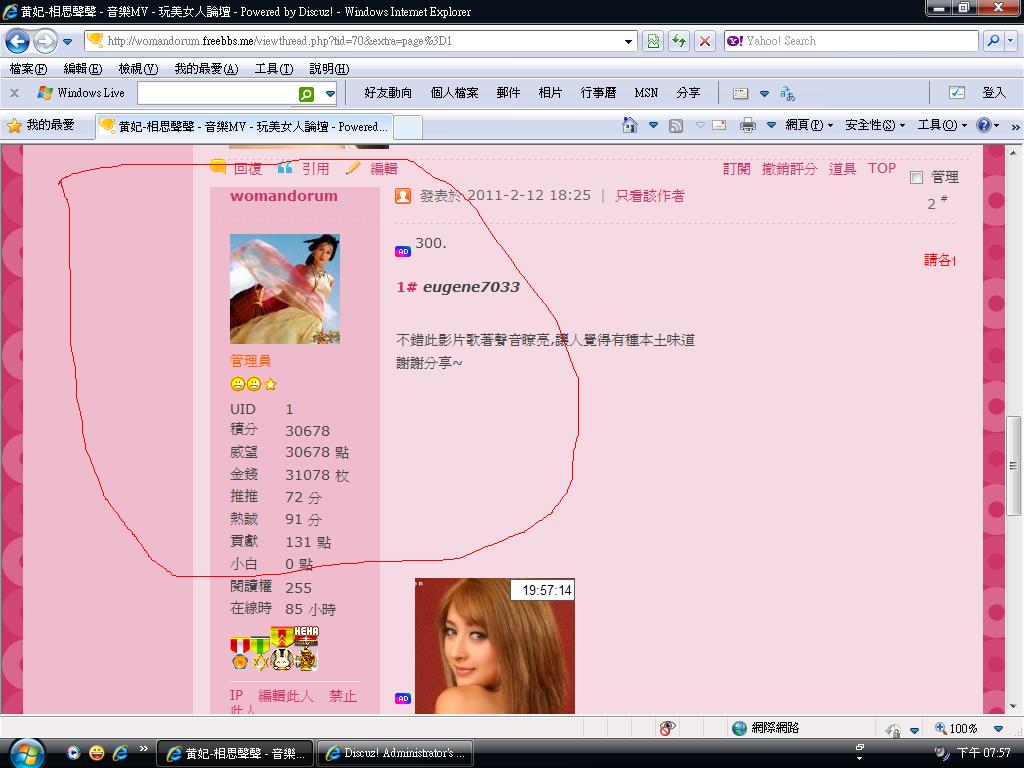Click the Windows Live translate icon
The height and width of the screenshot is (768, 1024).
pyautogui.click(x=787, y=94)
